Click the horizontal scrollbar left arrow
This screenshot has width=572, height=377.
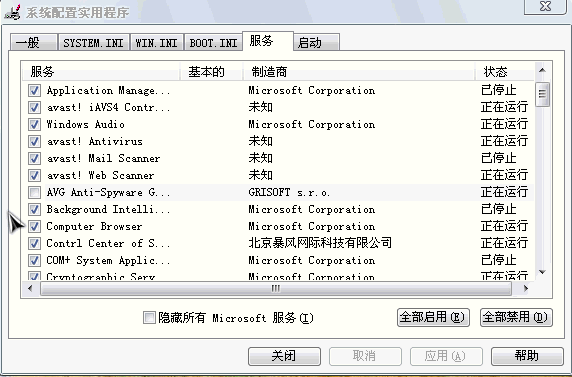[30, 289]
